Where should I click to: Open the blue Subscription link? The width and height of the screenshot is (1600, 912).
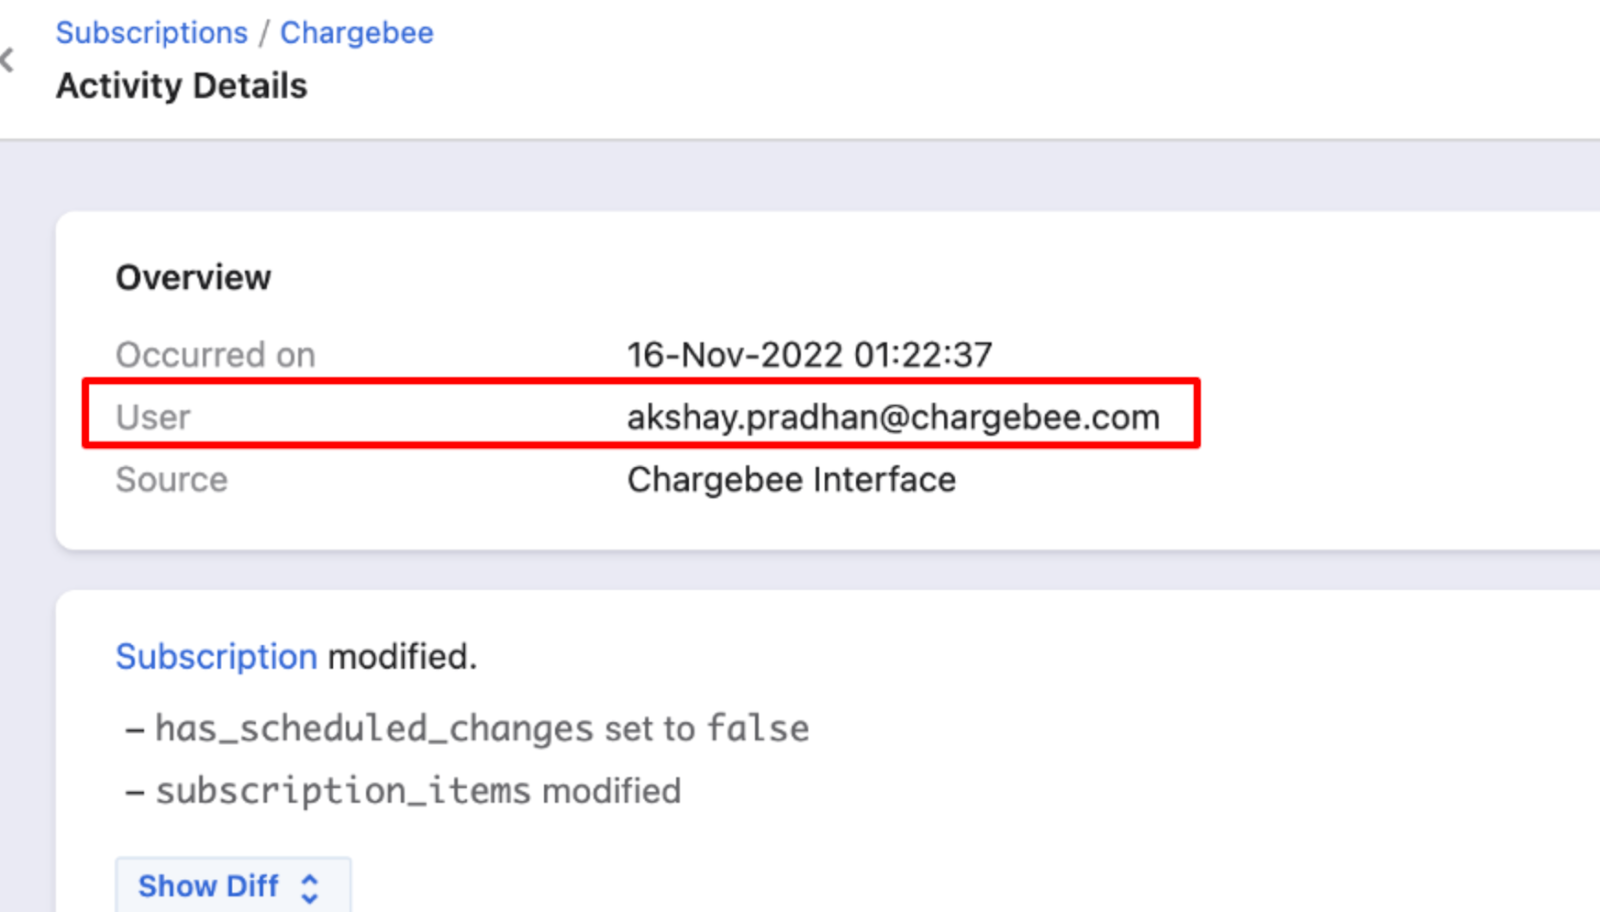tap(216, 657)
